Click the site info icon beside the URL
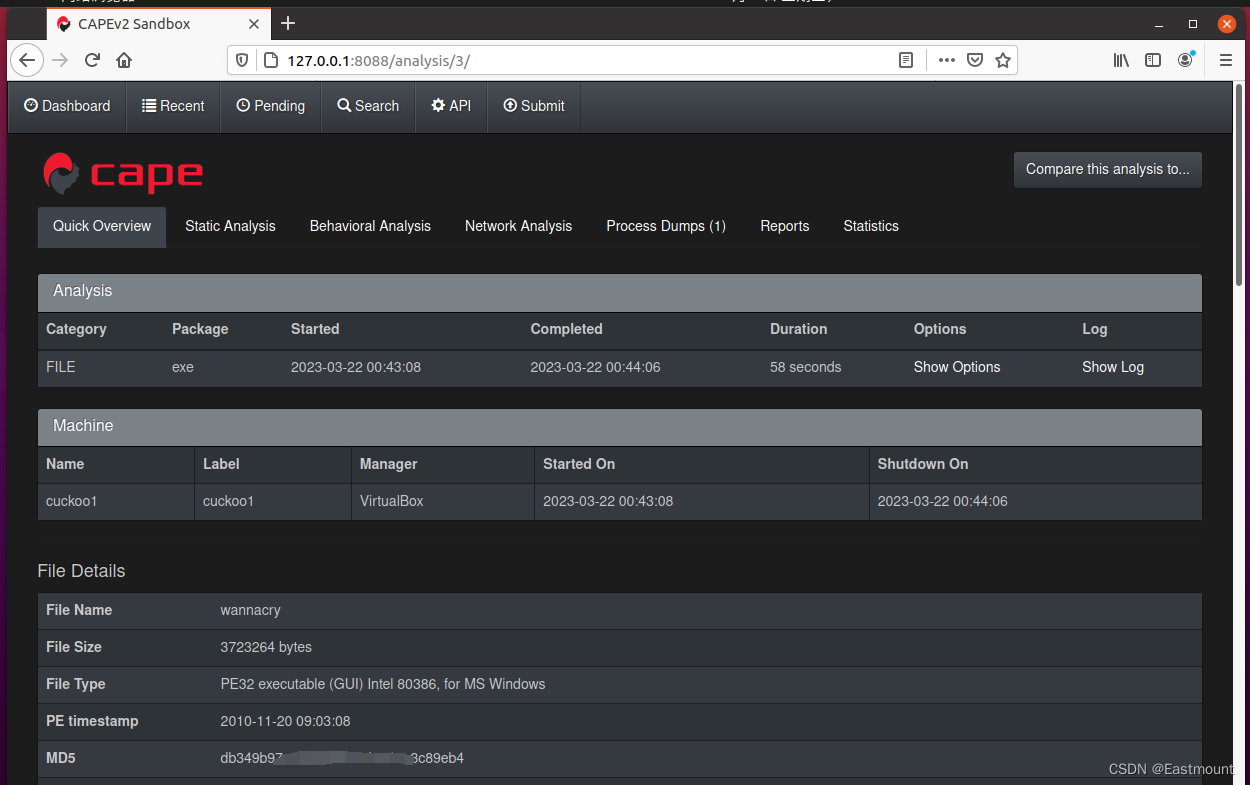The image size is (1250, 785). pyautogui.click(x=270, y=60)
